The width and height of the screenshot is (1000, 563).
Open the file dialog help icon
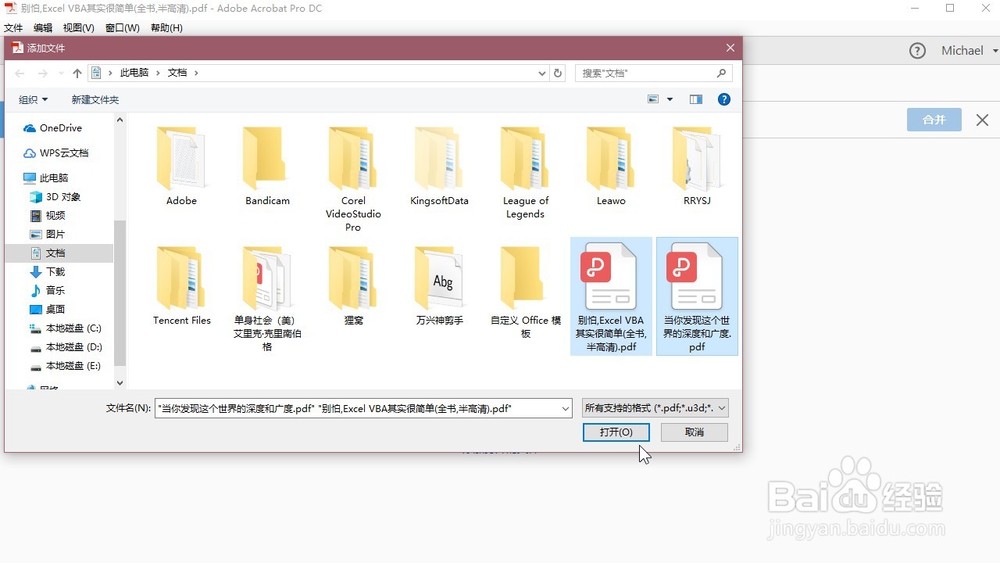(724, 99)
